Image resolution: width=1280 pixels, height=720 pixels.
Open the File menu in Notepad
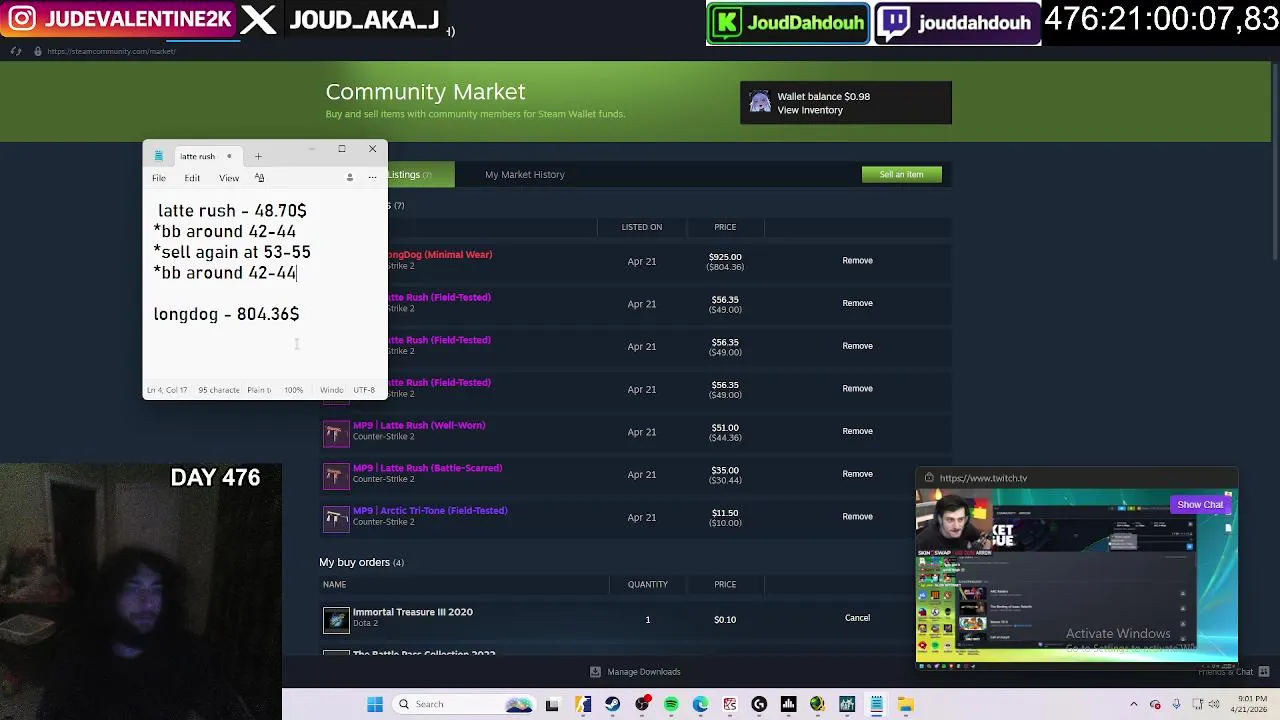159,178
